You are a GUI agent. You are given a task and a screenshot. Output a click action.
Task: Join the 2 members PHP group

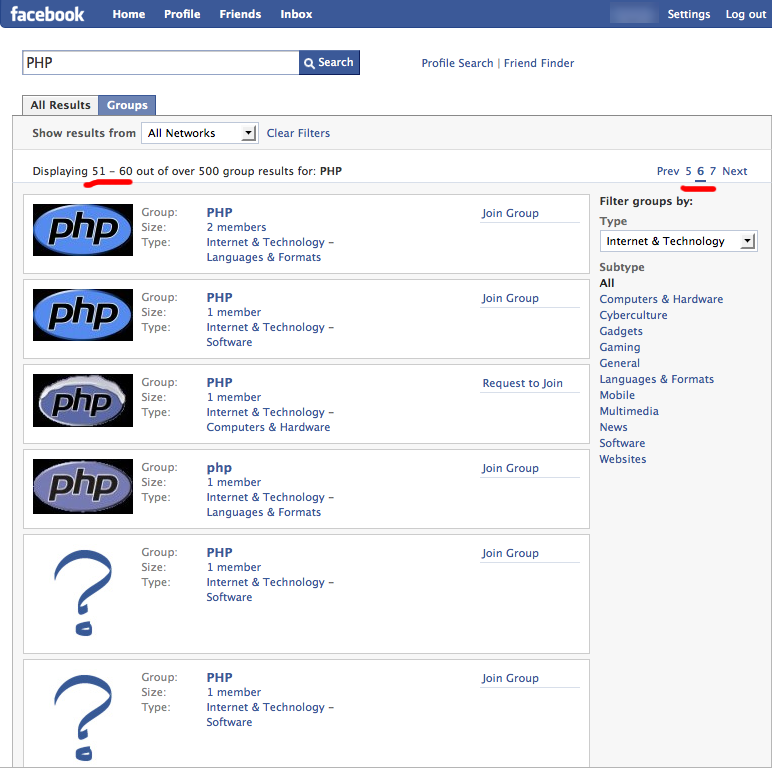coord(510,213)
